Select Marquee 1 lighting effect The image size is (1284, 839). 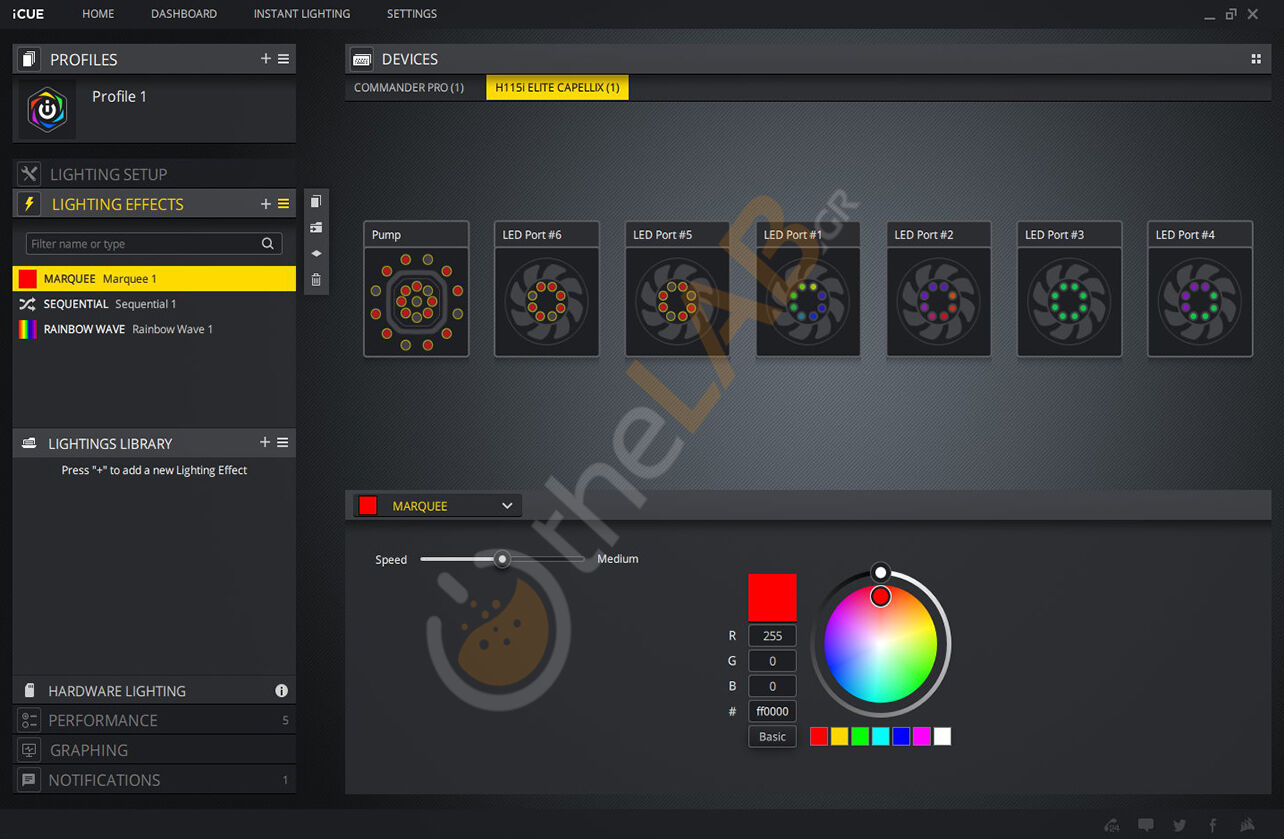click(x=154, y=279)
